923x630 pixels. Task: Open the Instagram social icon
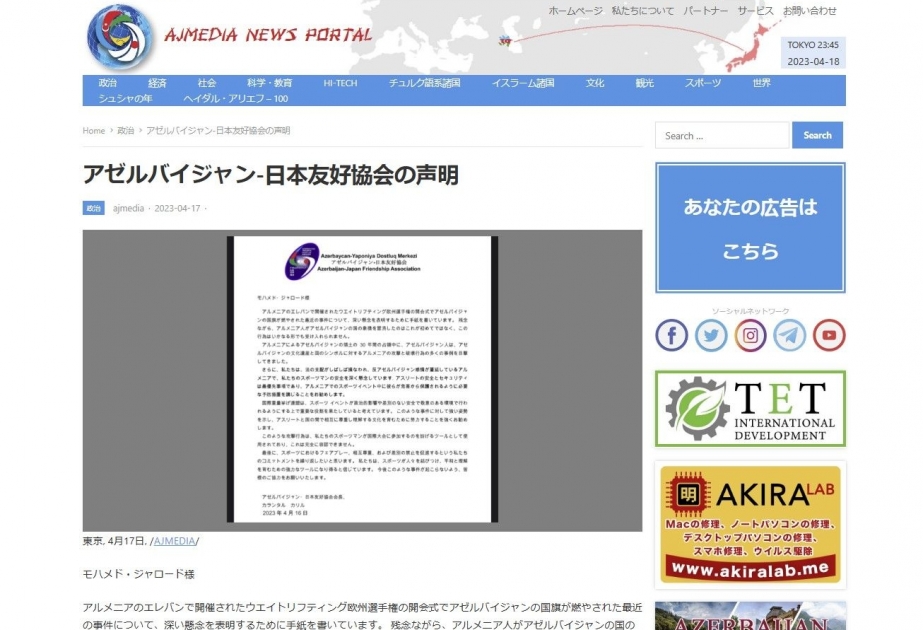coord(751,335)
